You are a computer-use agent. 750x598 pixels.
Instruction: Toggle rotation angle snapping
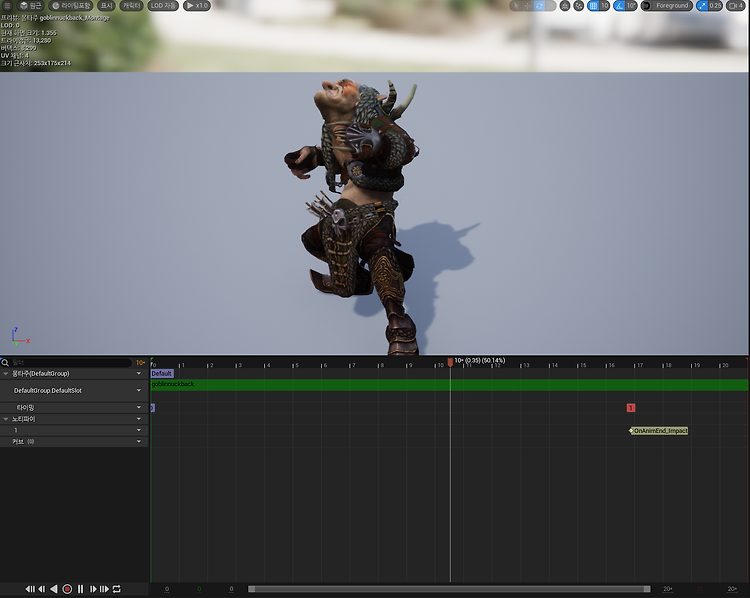[619, 6]
